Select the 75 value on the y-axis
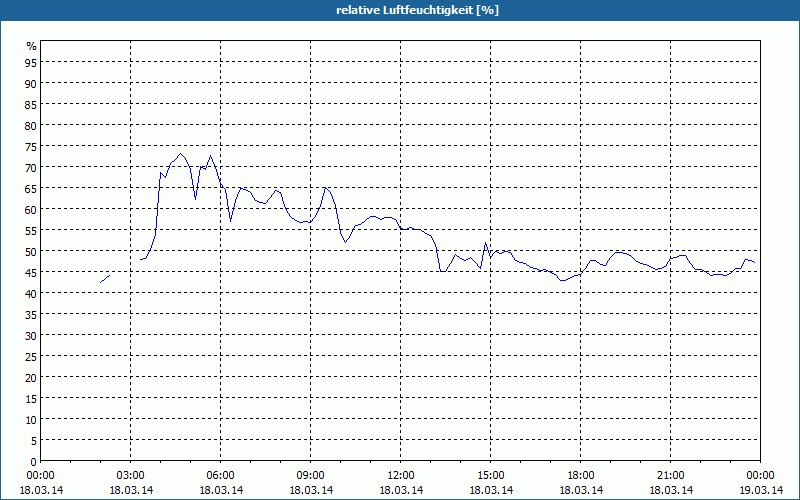The height and width of the screenshot is (500, 800). click(x=31, y=146)
